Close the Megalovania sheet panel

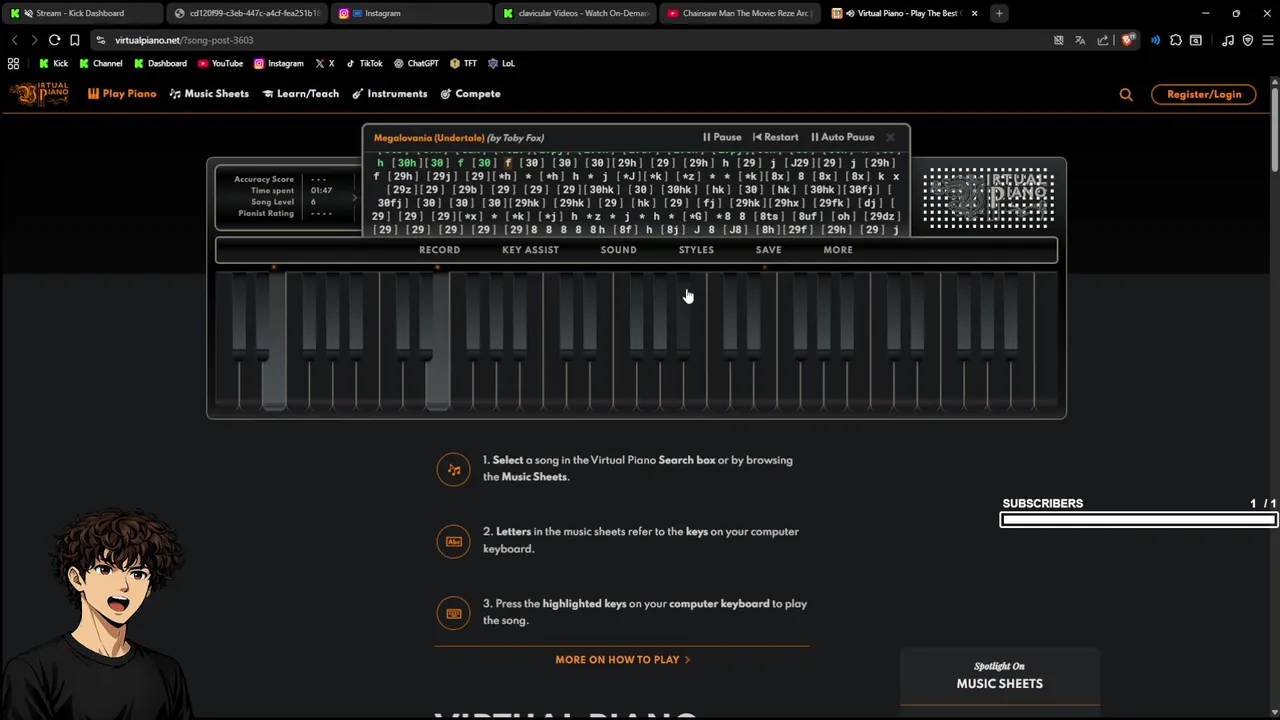(x=890, y=137)
